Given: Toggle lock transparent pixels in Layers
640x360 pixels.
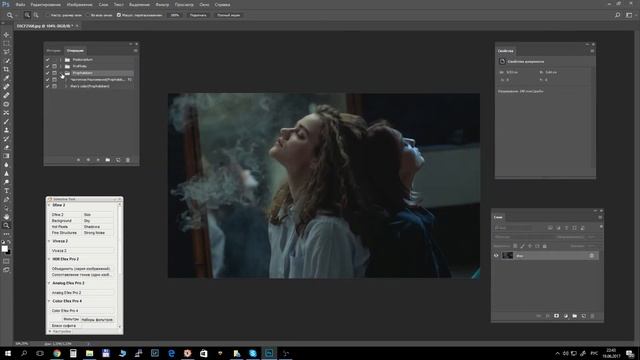Looking at the screenshot, I should [515, 246].
